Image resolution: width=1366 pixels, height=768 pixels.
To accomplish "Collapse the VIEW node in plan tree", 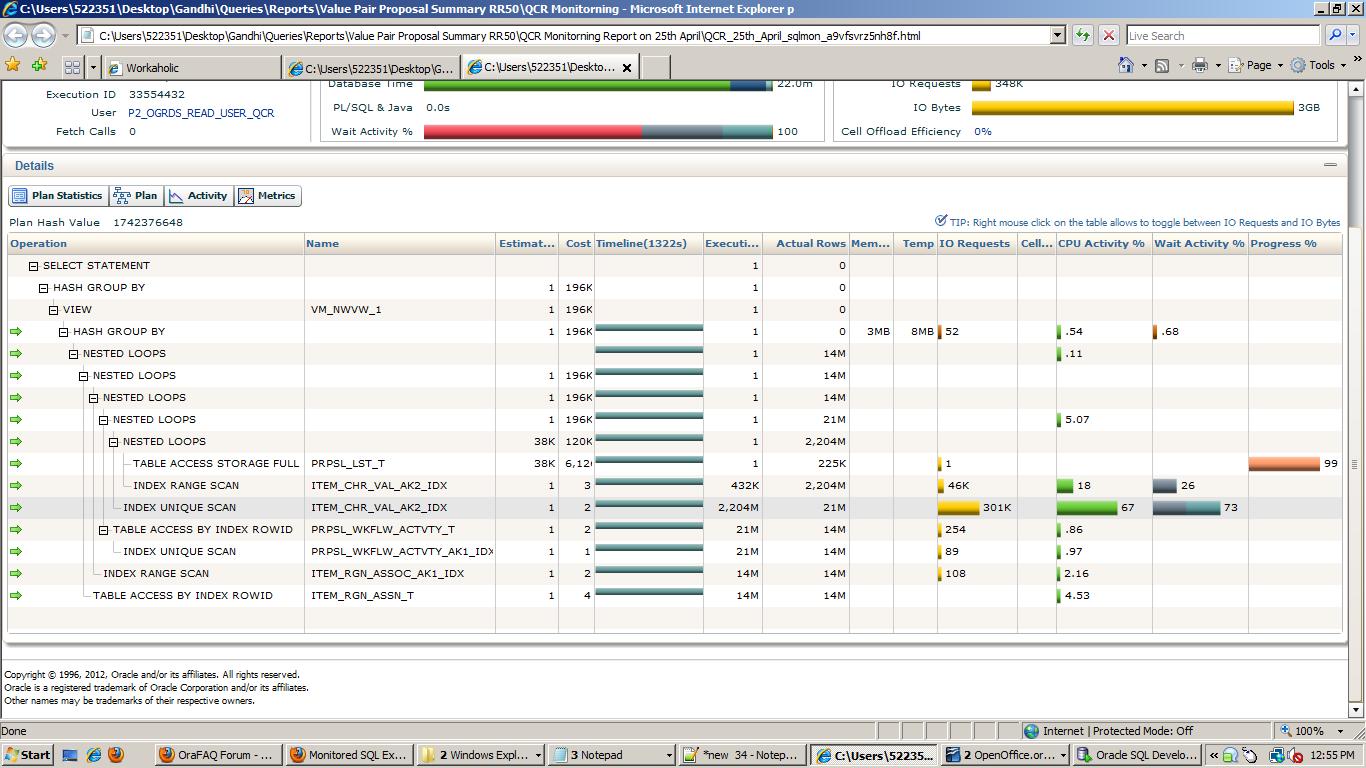I will 54,310.
